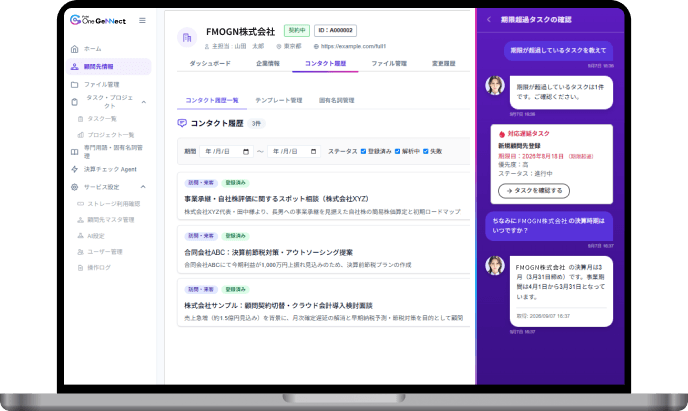This screenshot has height=411, width=688.
Task: Open 決算チェック Agent in sidebar
Action: [x=108, y=169]
